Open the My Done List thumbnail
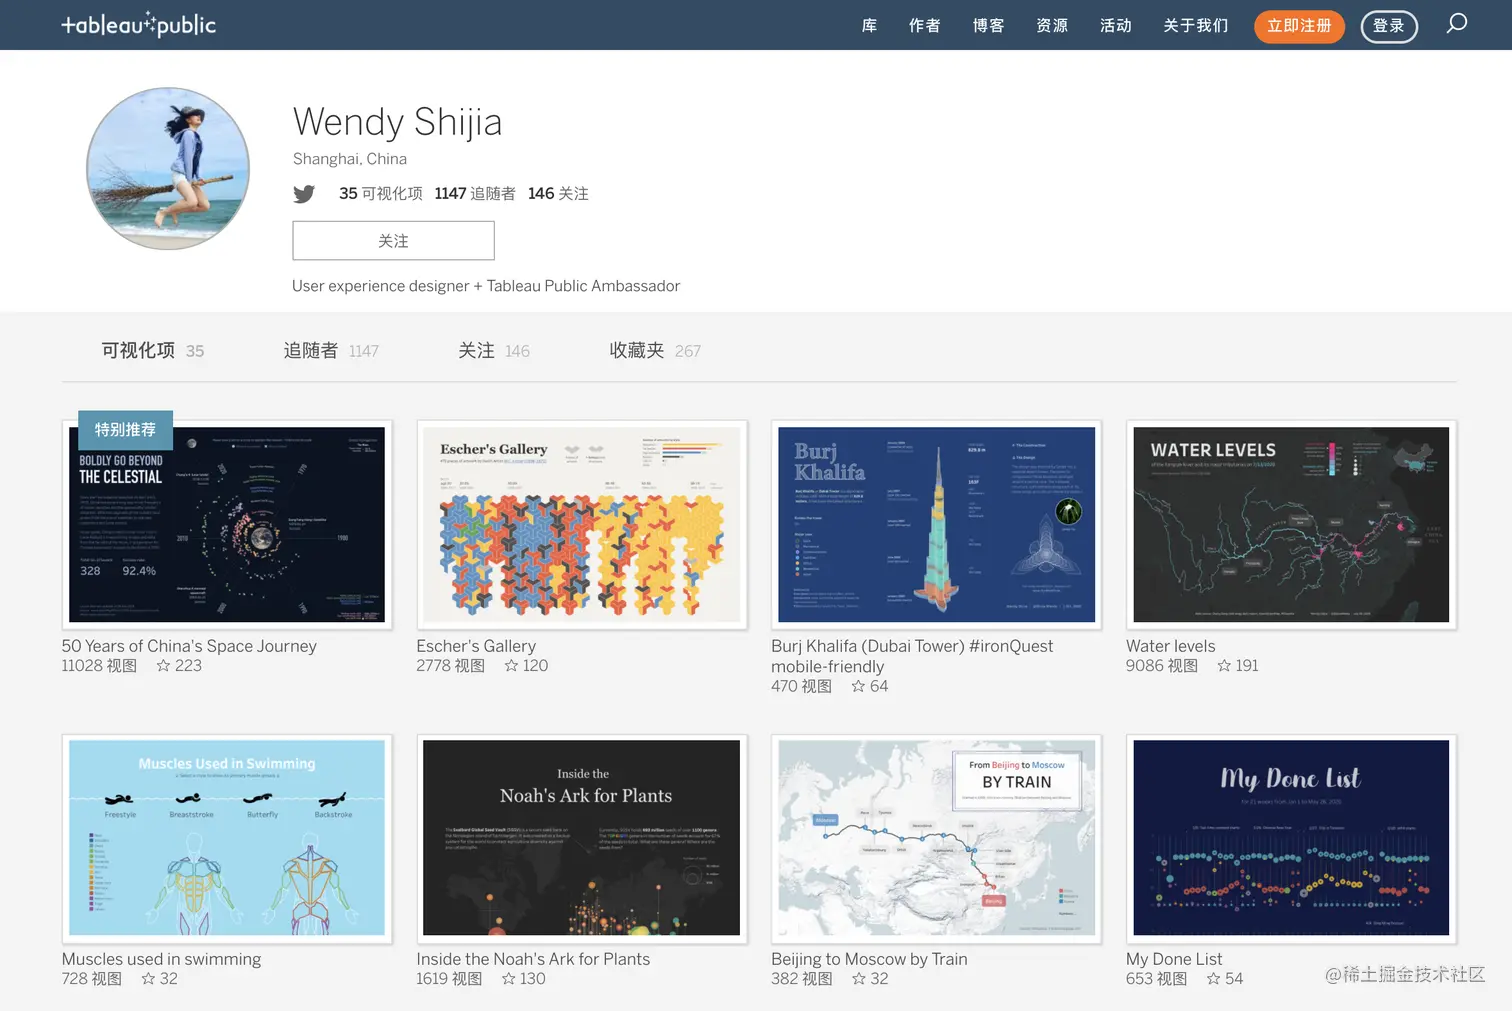This screenshot has width=1512, height=1011. (1291, 838)
